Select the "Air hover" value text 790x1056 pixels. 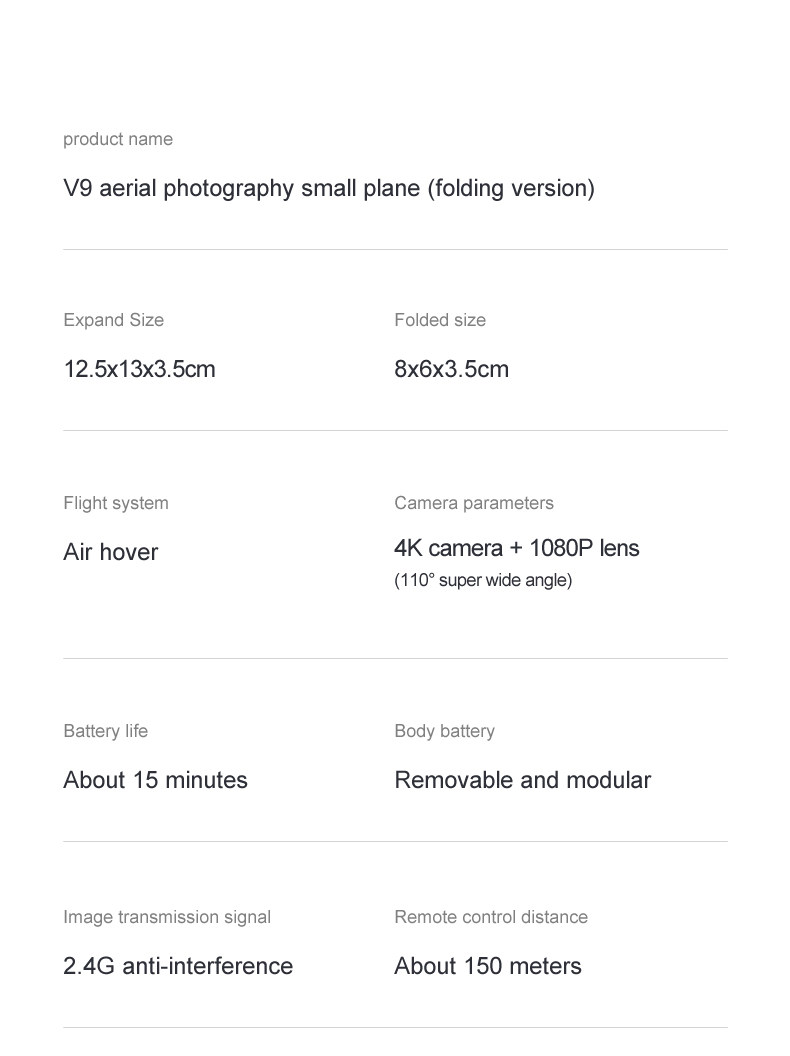(110, 552)
